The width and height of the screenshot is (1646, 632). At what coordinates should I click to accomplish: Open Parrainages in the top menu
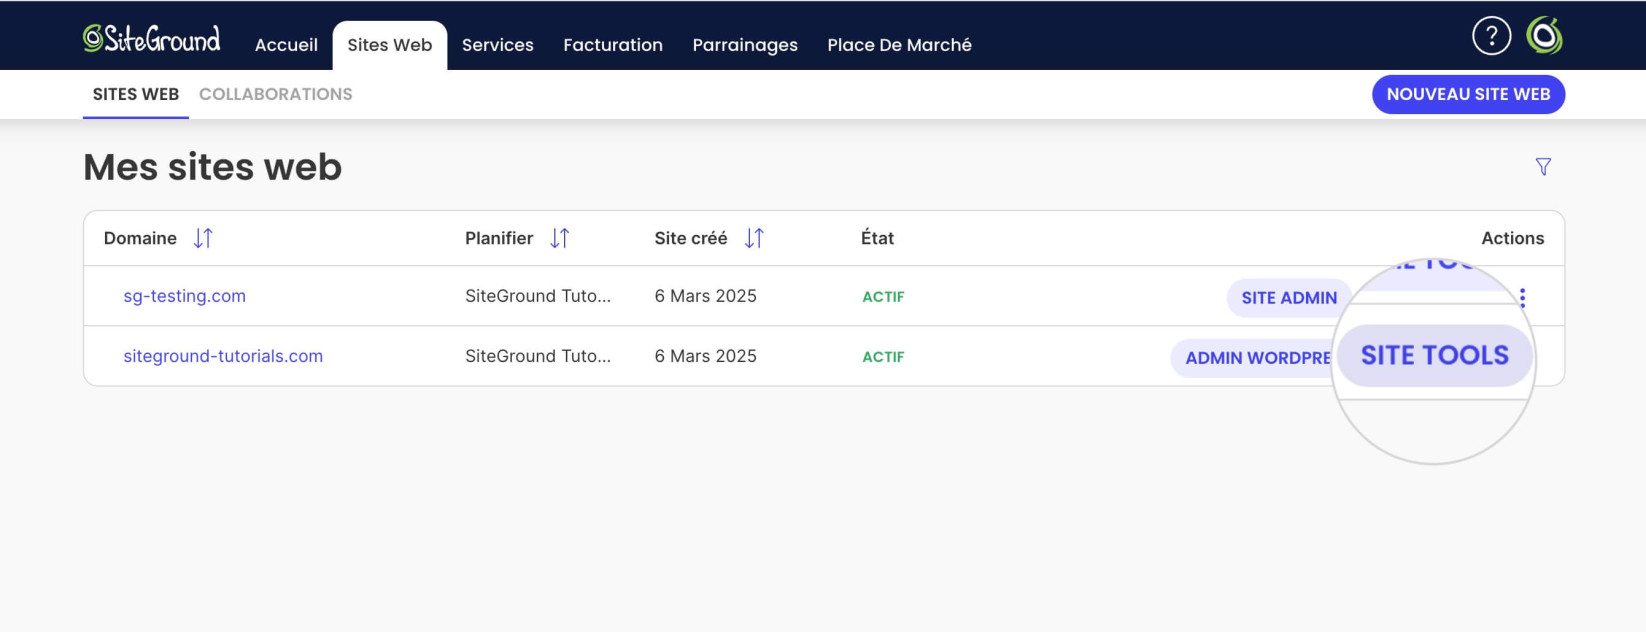pos(745,45)
